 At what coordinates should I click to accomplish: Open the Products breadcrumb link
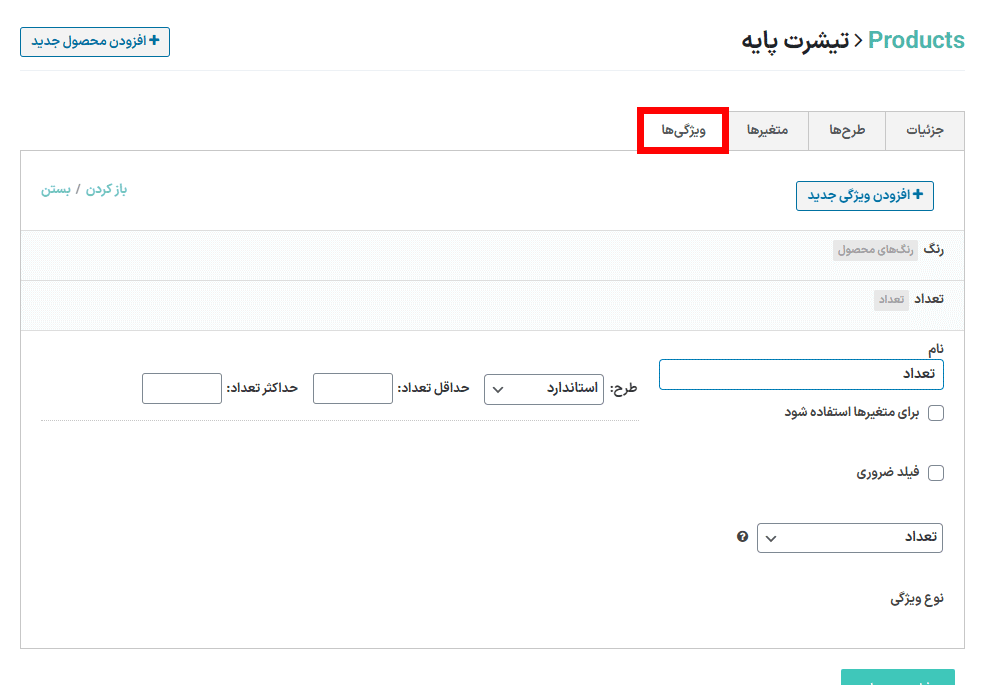[x=916, y=40]
